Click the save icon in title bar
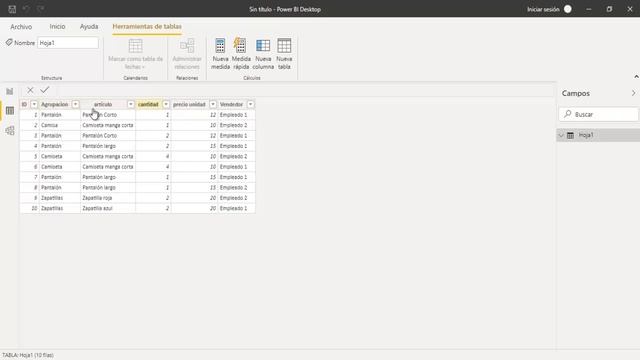This screenshot has width=640, height=360. point(12,9)
